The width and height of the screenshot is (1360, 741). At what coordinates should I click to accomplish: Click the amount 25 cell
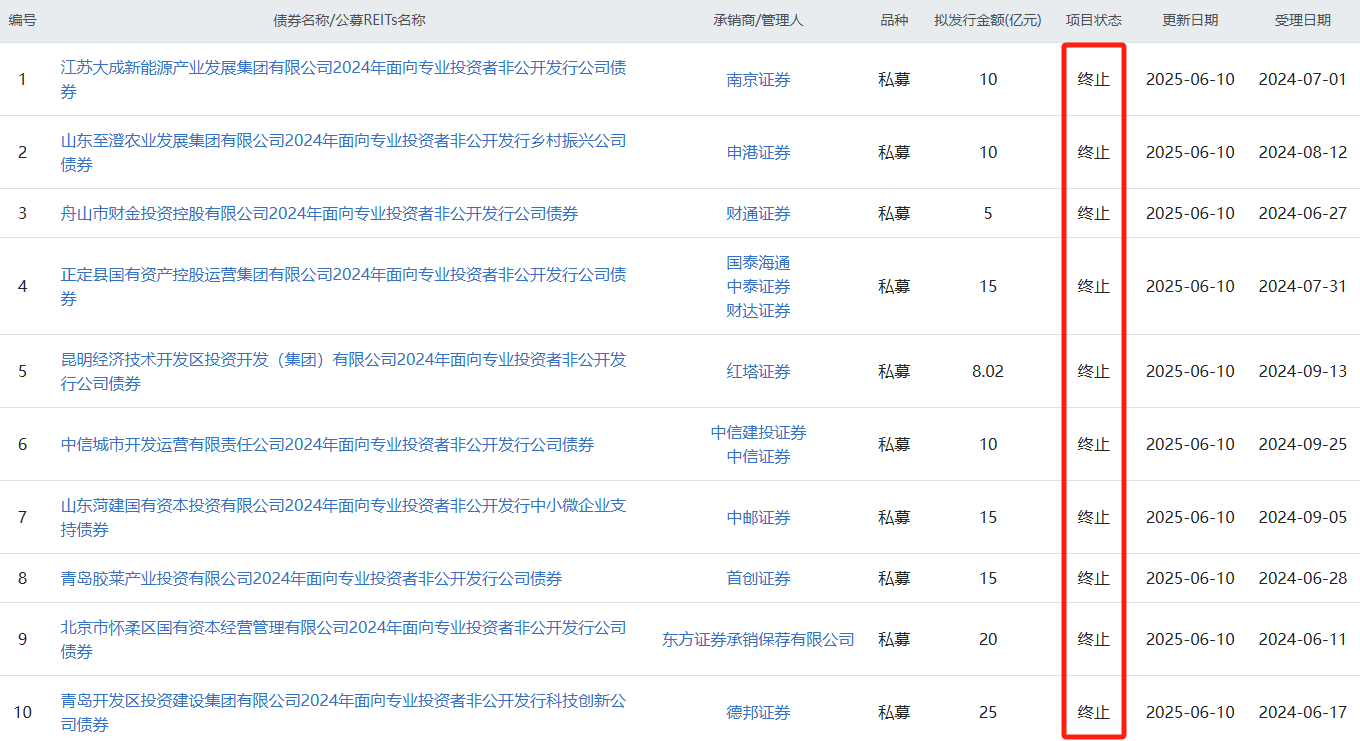pyautogui.click(x=988, y=712)
